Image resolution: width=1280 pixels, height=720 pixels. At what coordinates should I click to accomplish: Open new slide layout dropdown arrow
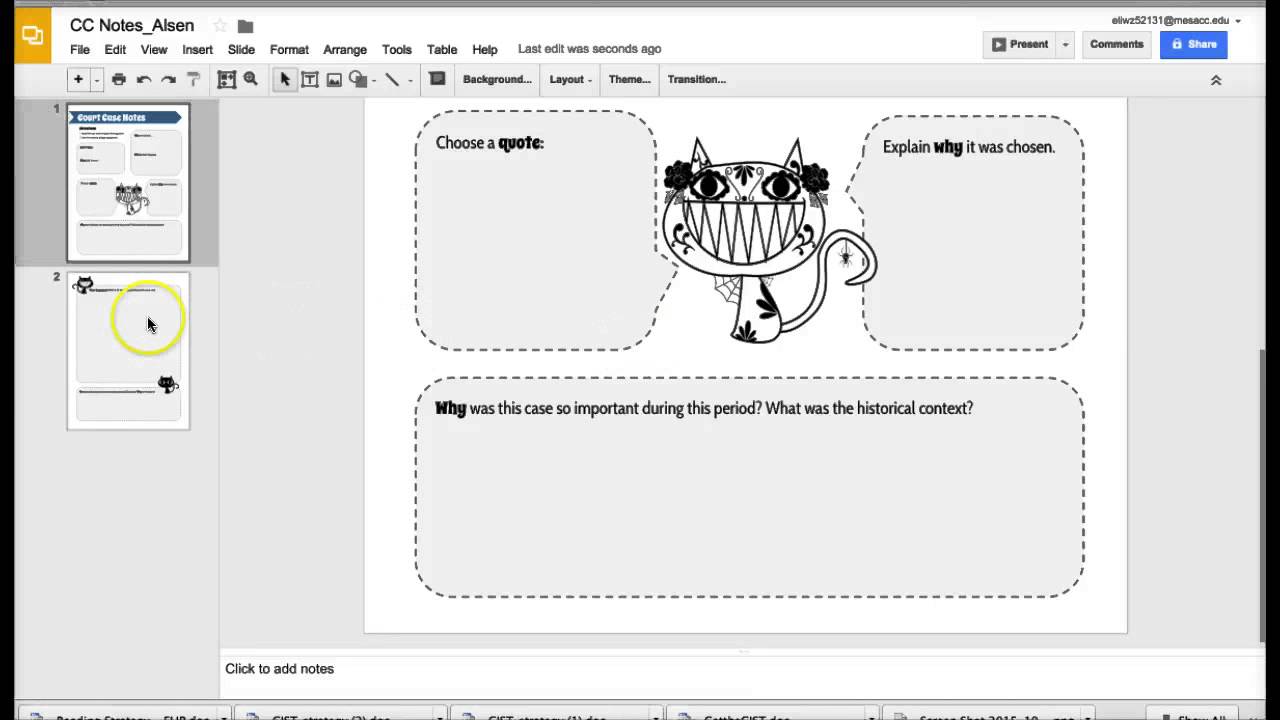97,80
